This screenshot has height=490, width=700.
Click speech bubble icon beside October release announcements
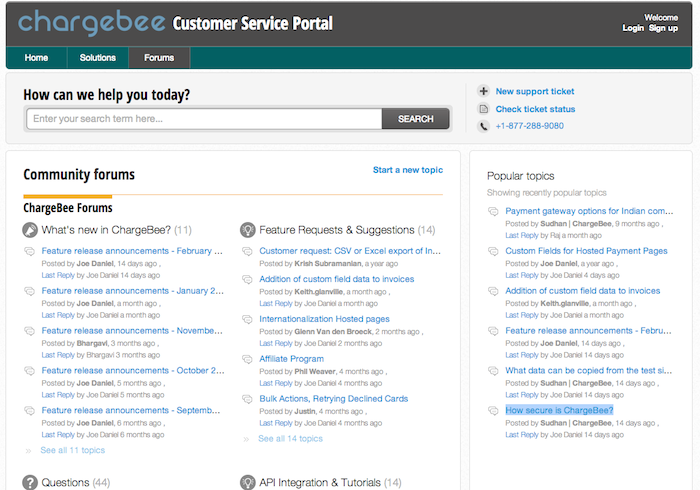(29, 371)
